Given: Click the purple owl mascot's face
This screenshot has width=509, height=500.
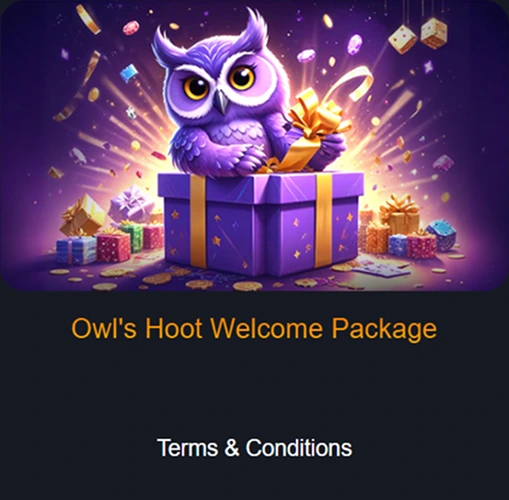Looking at the screenshot, I should click(x=218, y=82).
